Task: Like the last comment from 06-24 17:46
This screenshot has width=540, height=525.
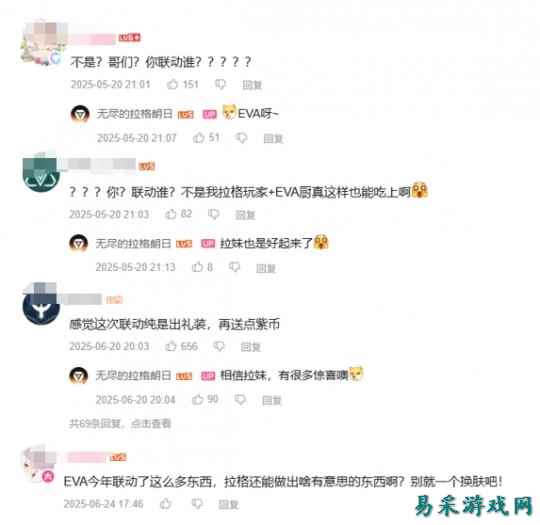Action: click(x=166, y=504)
